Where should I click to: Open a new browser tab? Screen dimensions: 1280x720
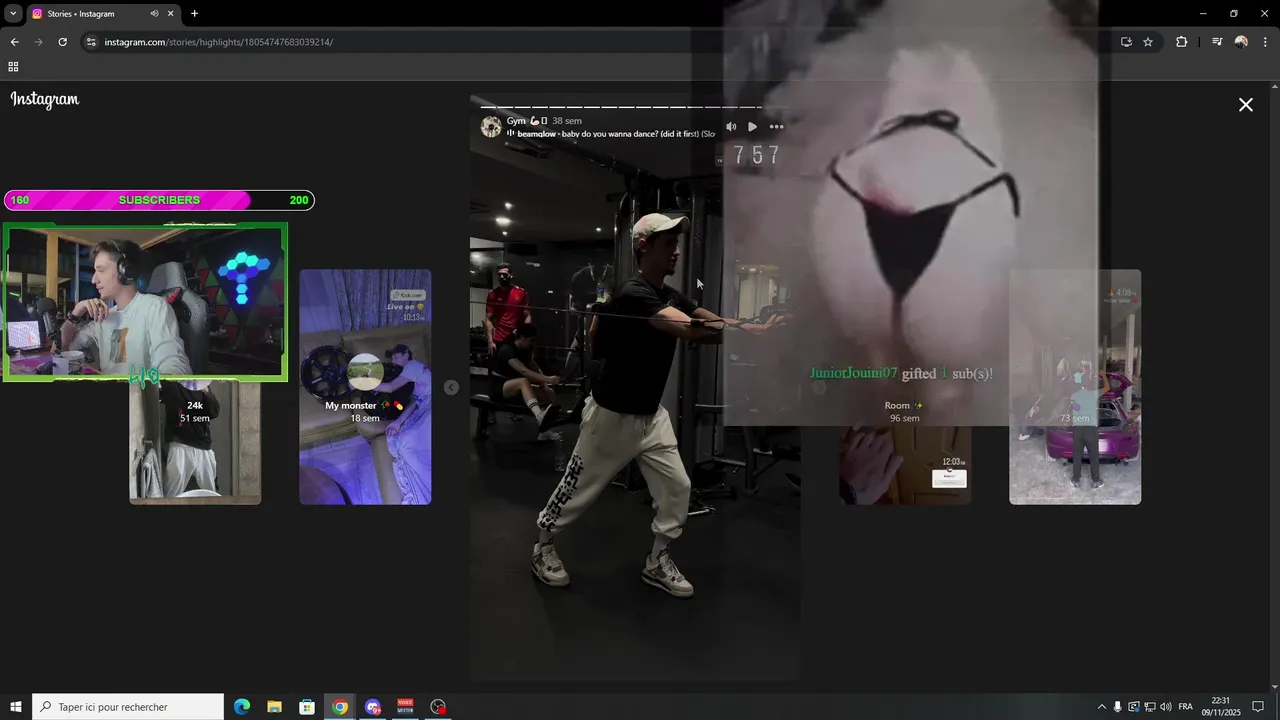pos(194,14)
